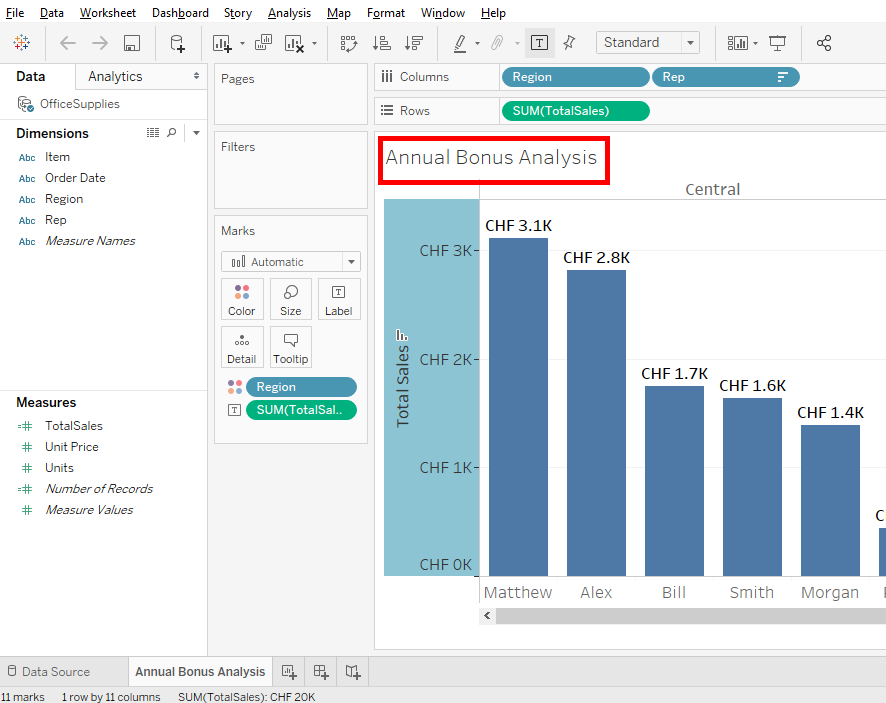The image size is (886, 703).
Task: Switch to the Data Source tab
Action: (63, 671)
